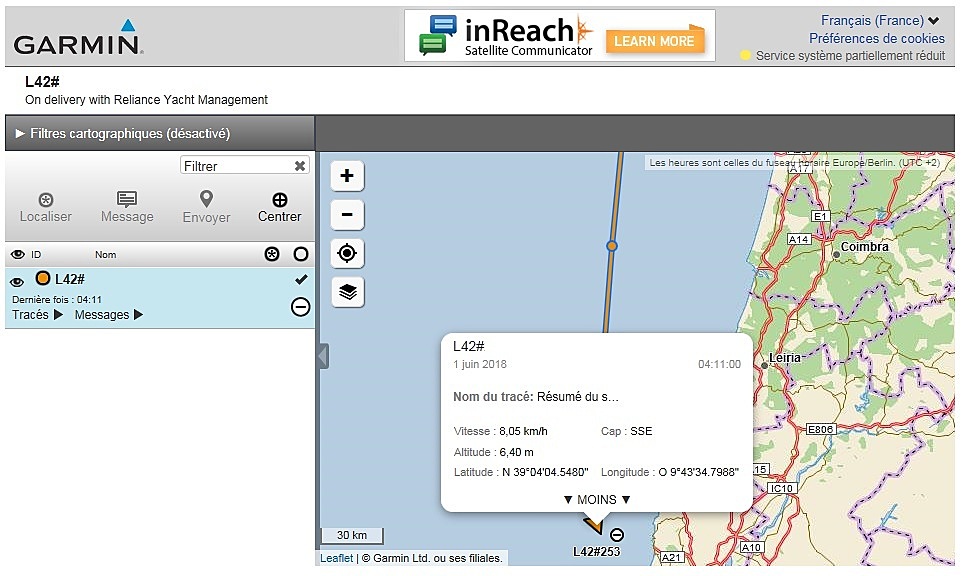Click the popup date 1 juin 2018

coord(480,364)
